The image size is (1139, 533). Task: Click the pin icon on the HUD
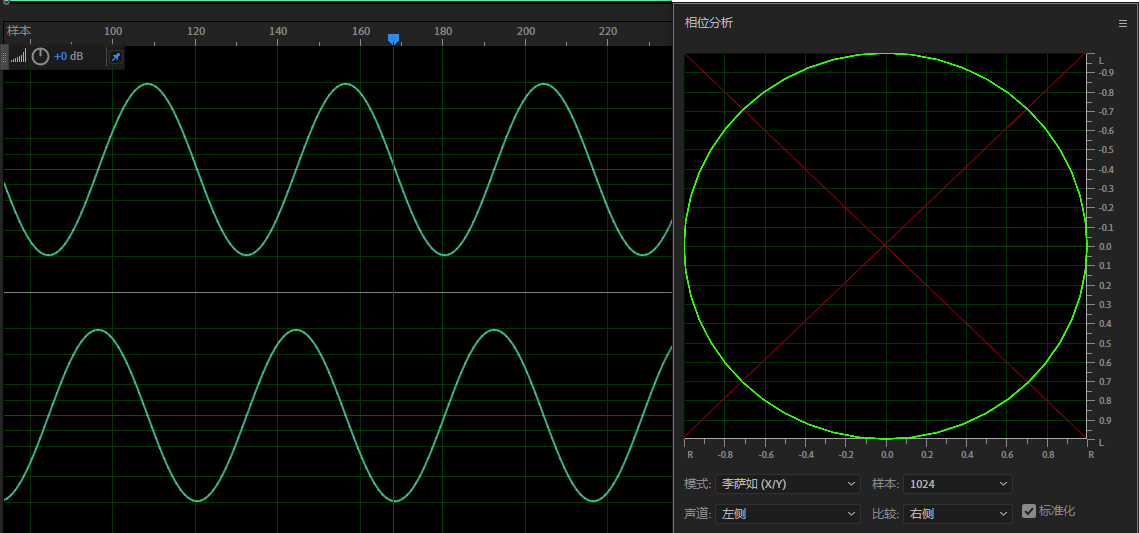tap(116, 57)
